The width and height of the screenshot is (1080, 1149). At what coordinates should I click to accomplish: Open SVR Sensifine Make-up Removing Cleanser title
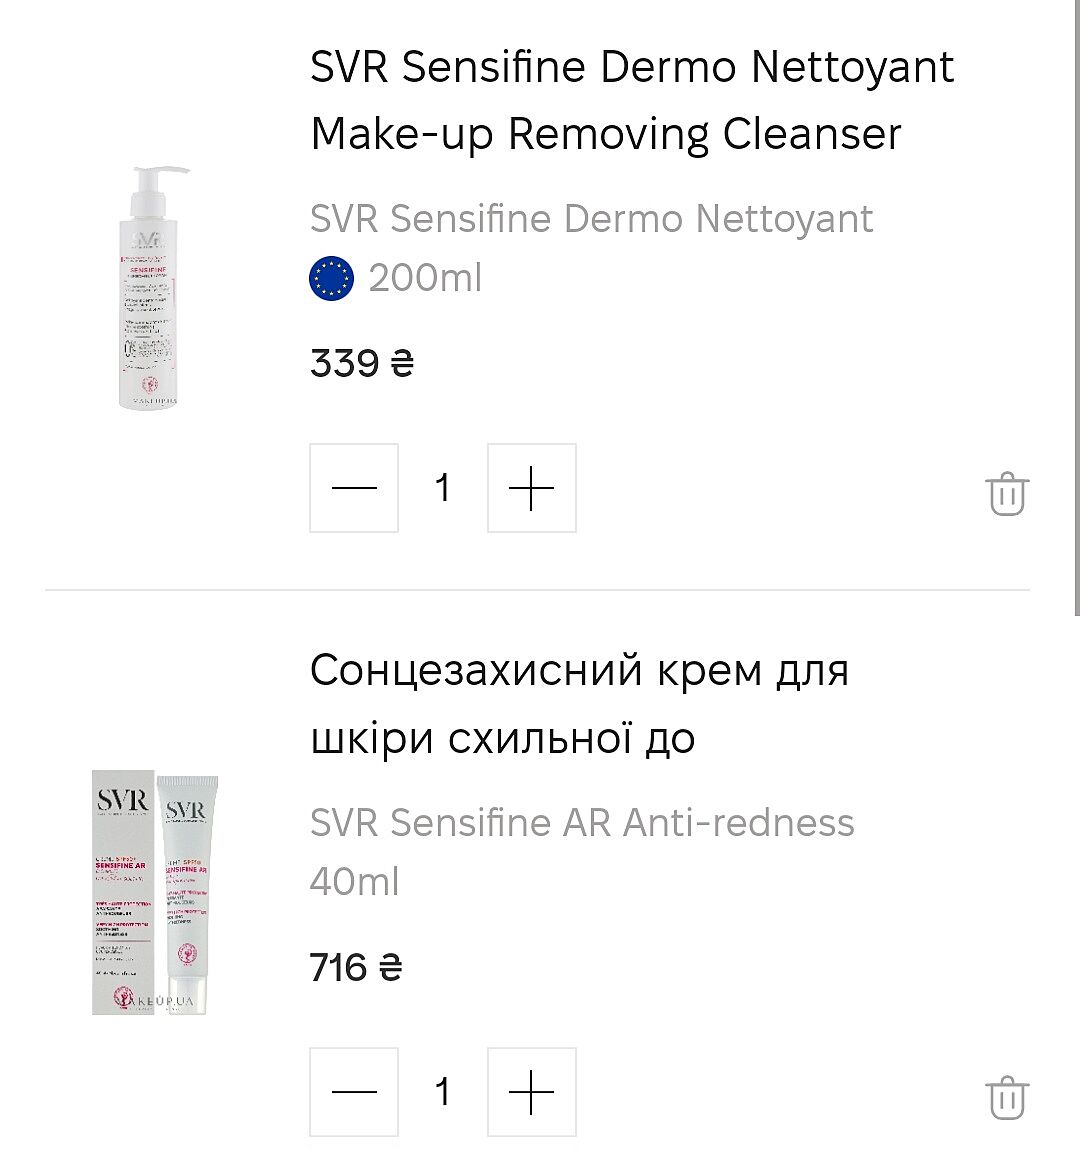click(631, 100)
